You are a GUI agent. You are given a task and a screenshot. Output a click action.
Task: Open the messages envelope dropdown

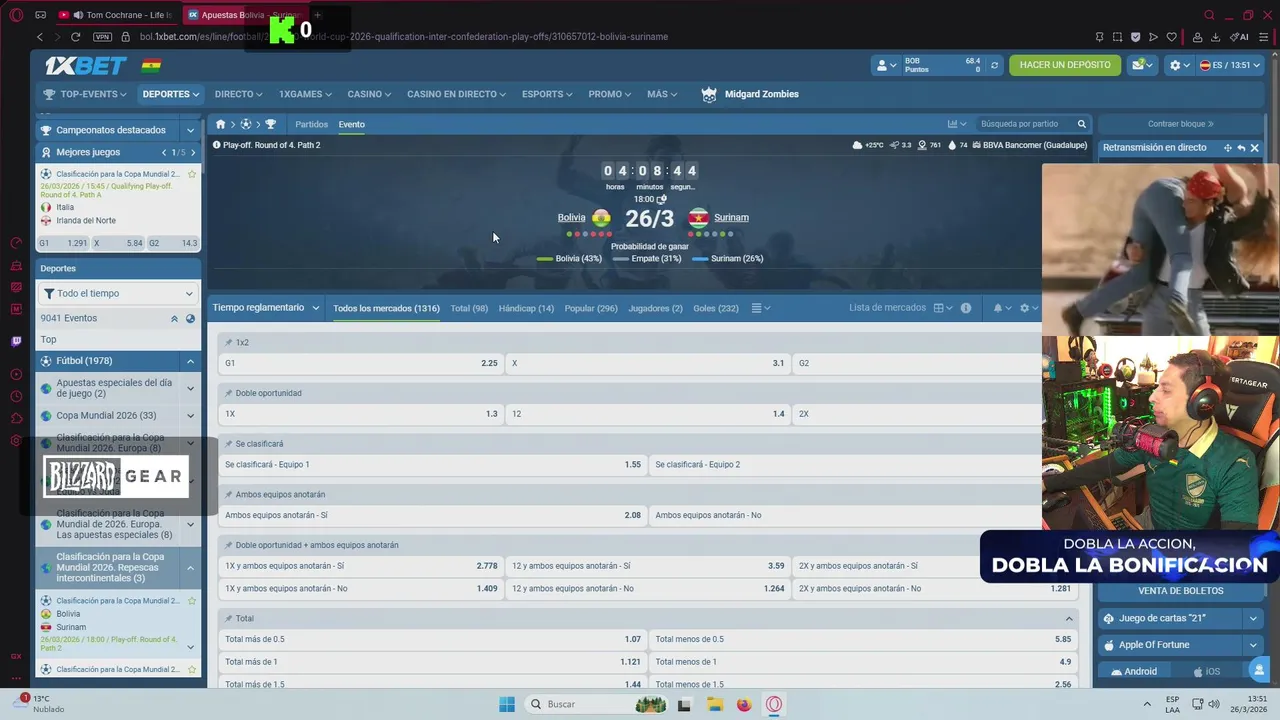click(x=1143, y=65)
